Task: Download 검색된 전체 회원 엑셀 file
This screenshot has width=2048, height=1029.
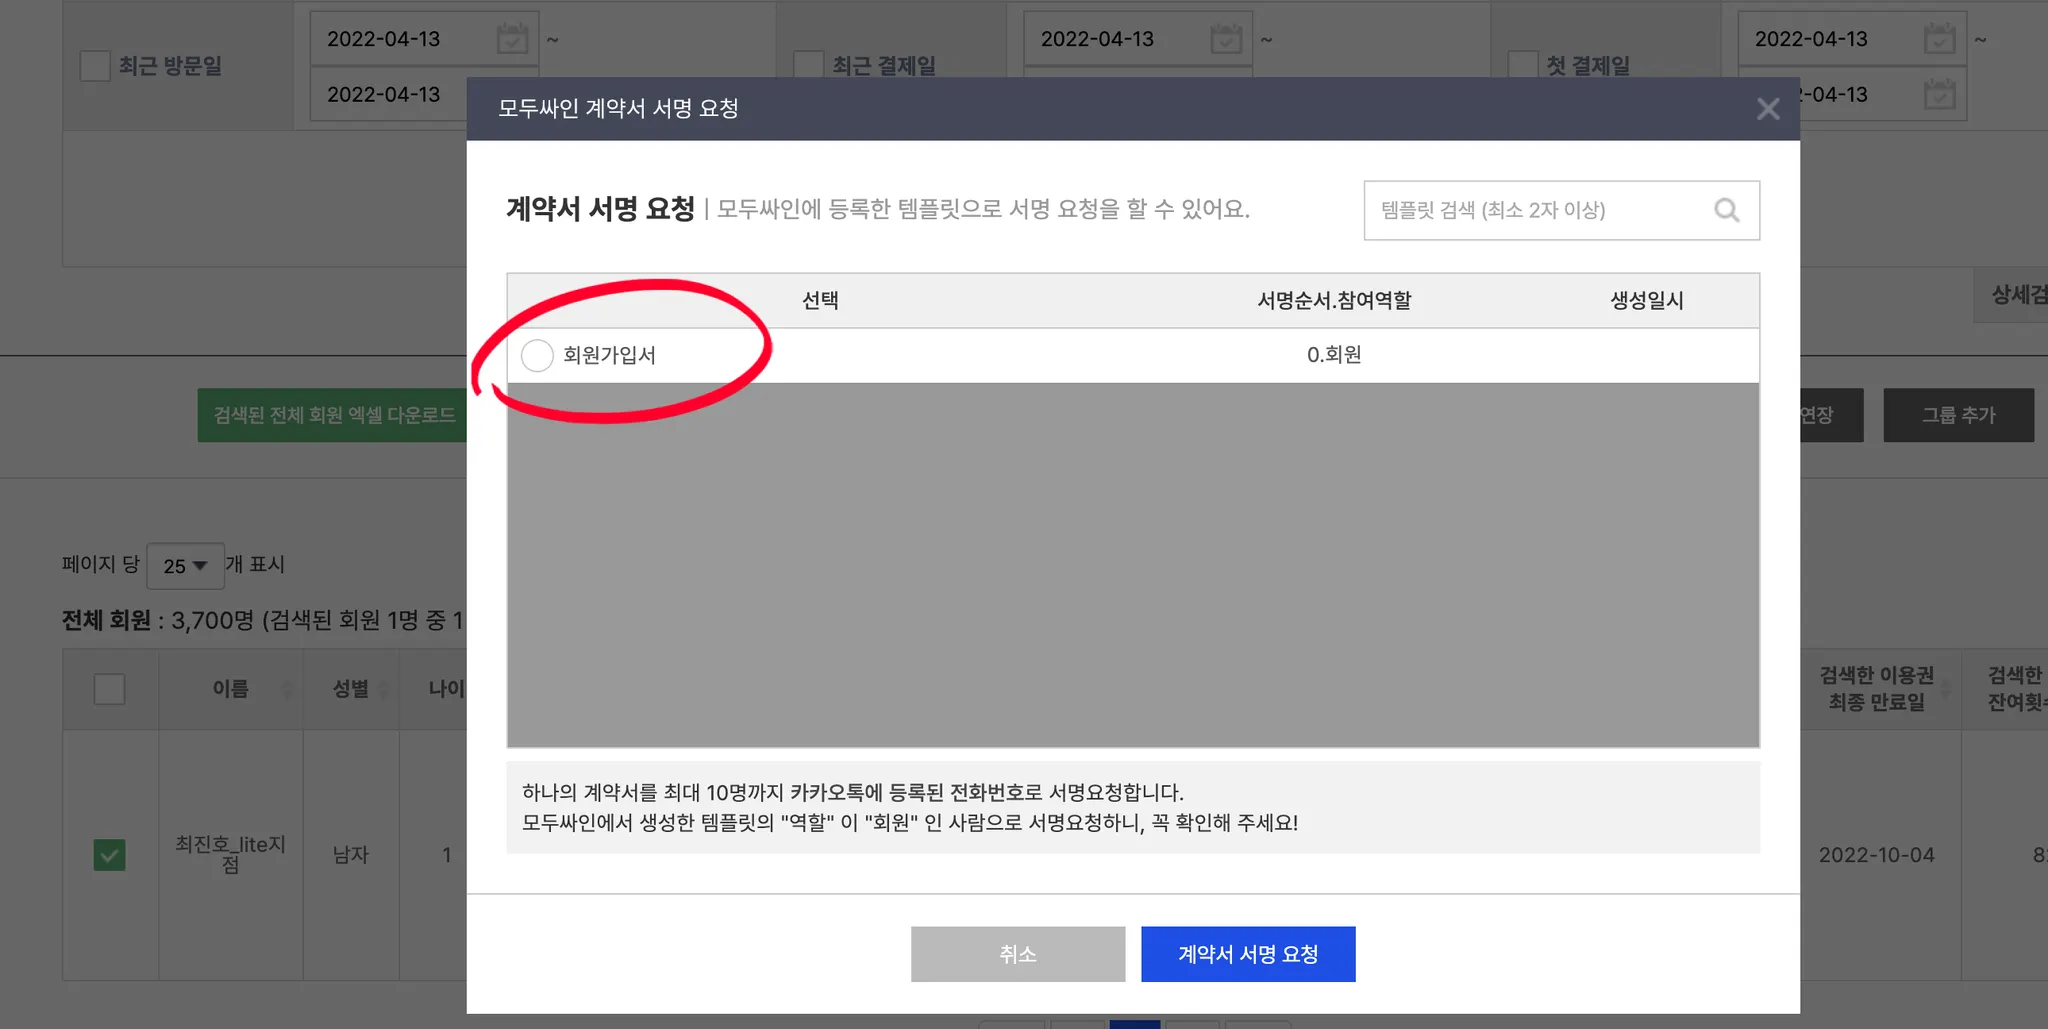Action: (334, 415)
